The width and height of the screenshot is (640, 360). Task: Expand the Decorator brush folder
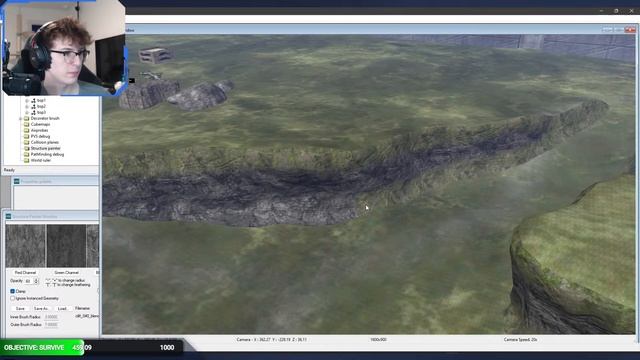coord(20,118)
